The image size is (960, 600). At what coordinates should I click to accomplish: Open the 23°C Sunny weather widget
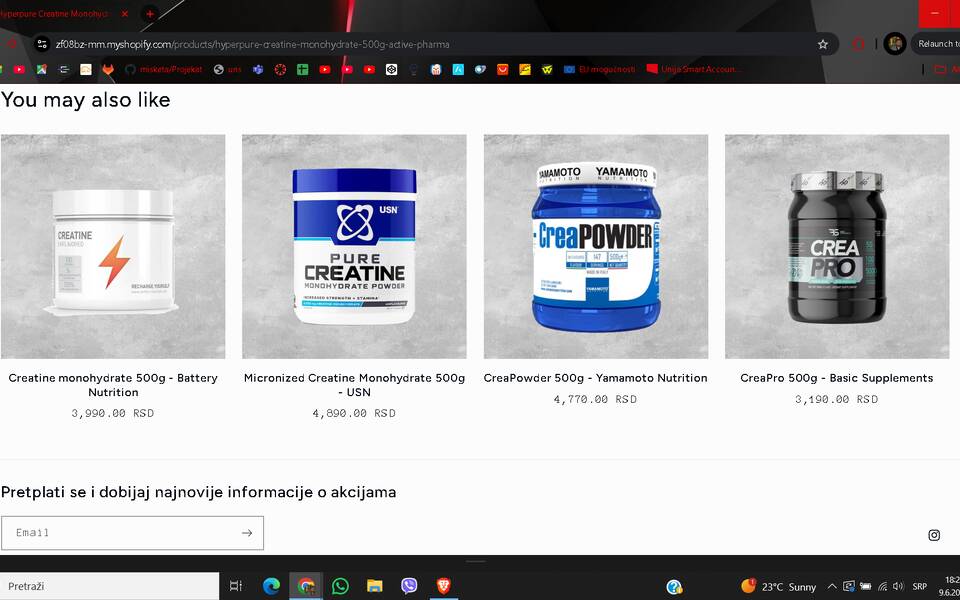[778, 587]
